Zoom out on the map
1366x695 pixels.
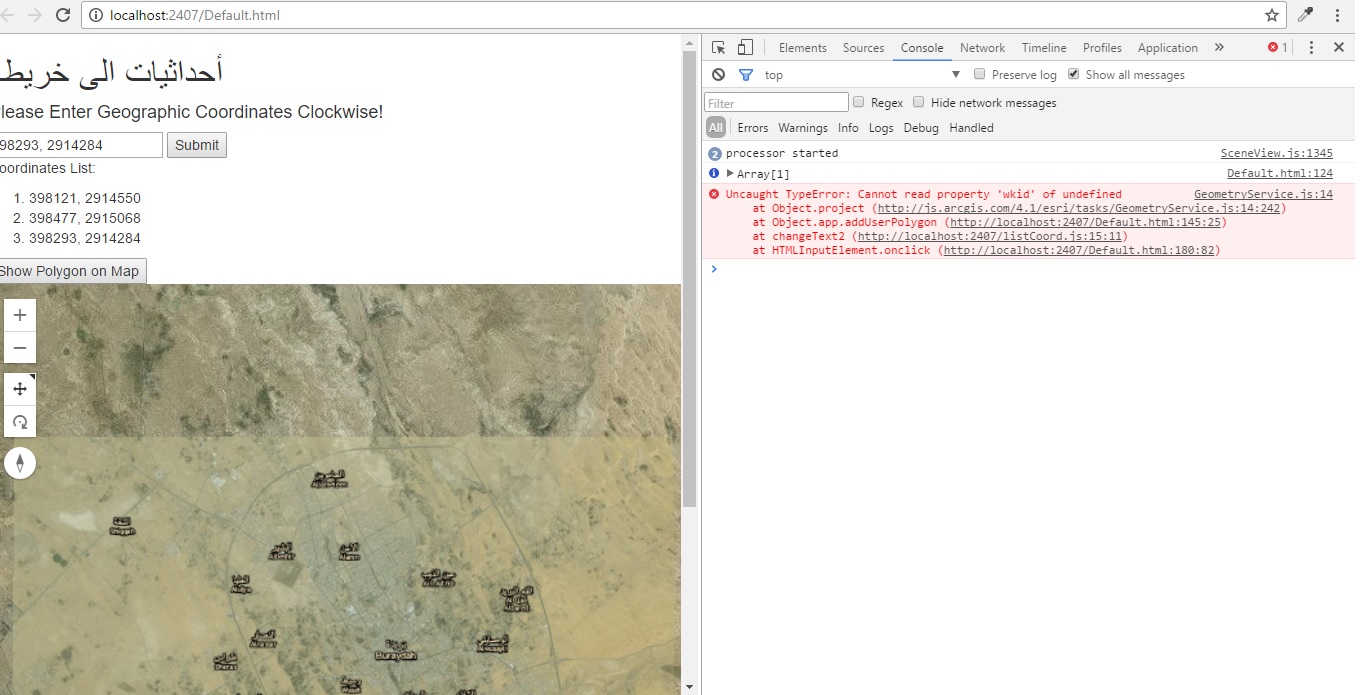tap(19, 347)
